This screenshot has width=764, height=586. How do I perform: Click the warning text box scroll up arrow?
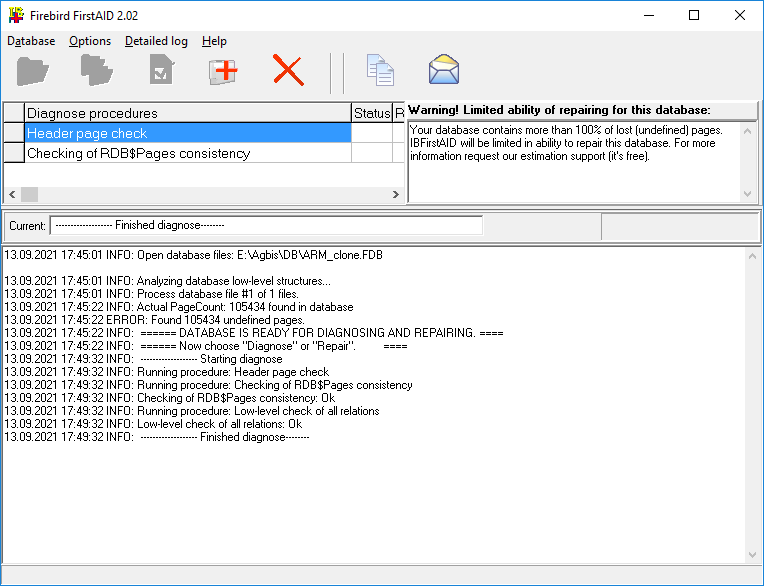pos(747,130)
